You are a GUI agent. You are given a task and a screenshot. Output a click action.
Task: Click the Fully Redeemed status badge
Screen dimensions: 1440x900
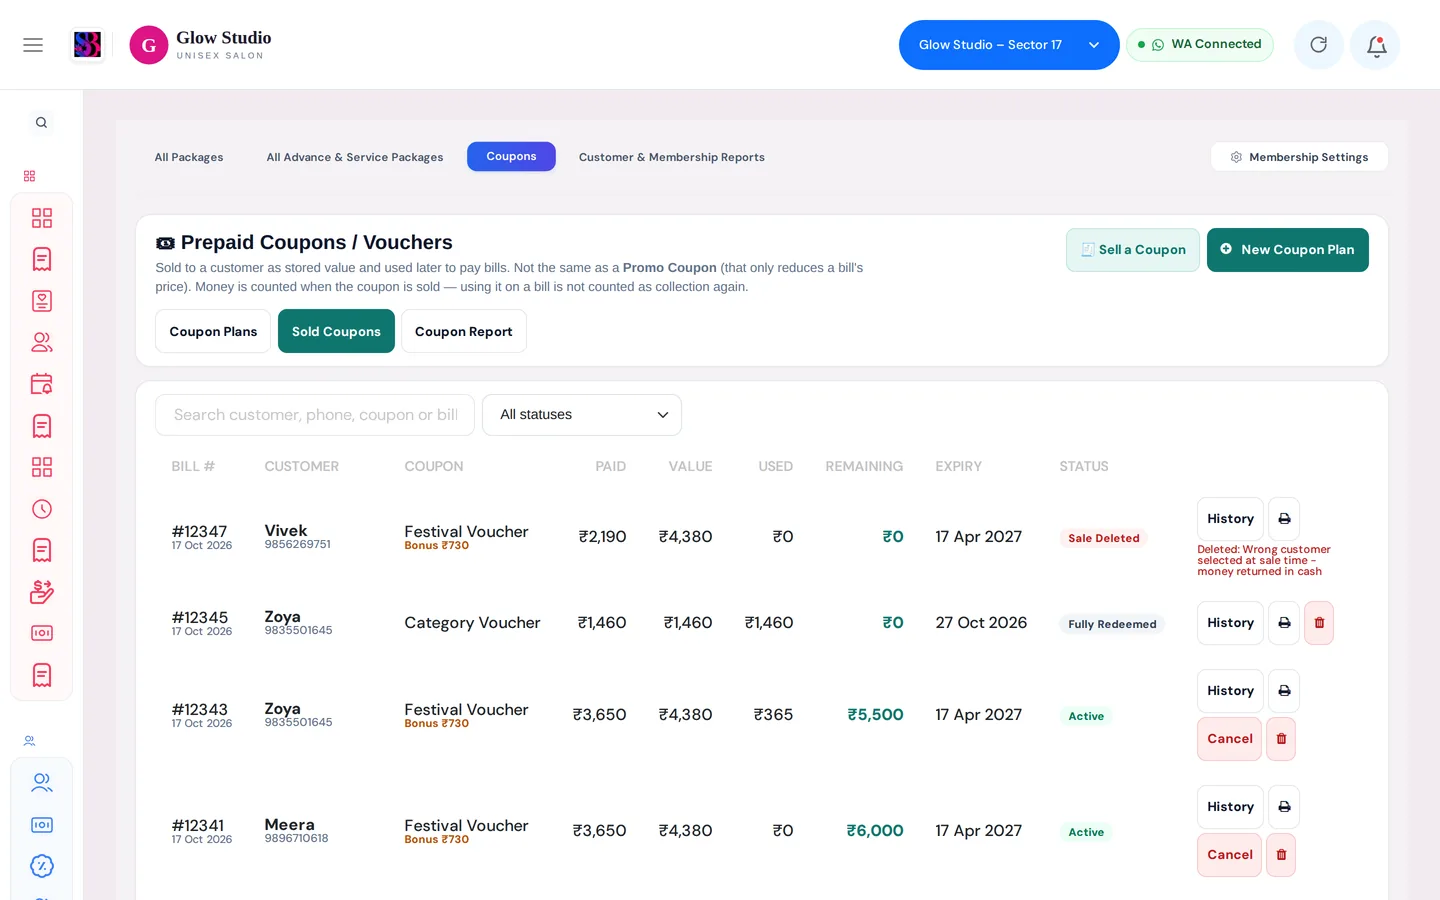(x=1112, y=624)
